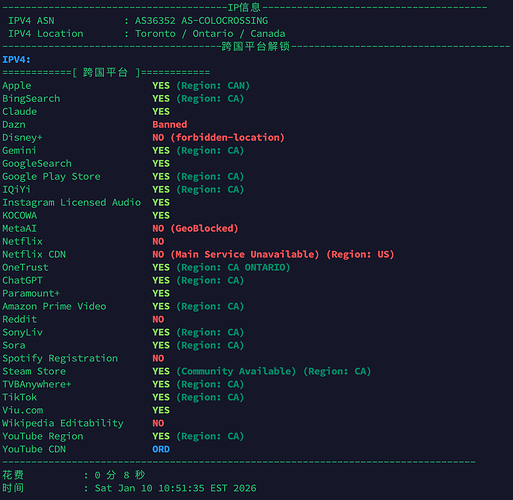513x500 pixels.
Task: Click the Gemini row label
Action: click(x=19, y=151)
